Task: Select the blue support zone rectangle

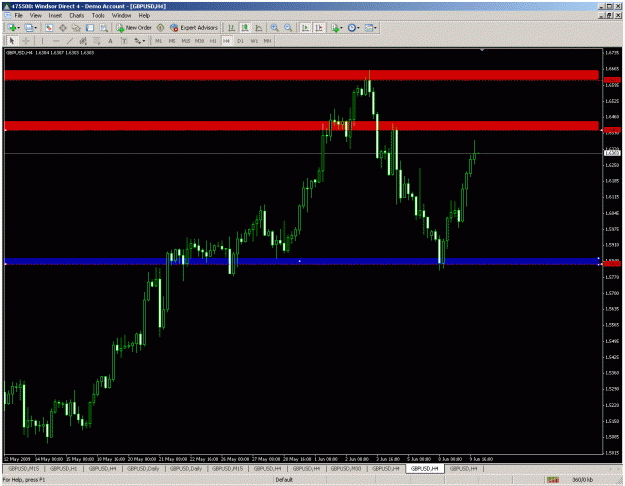Action: [x=302, y=261]
